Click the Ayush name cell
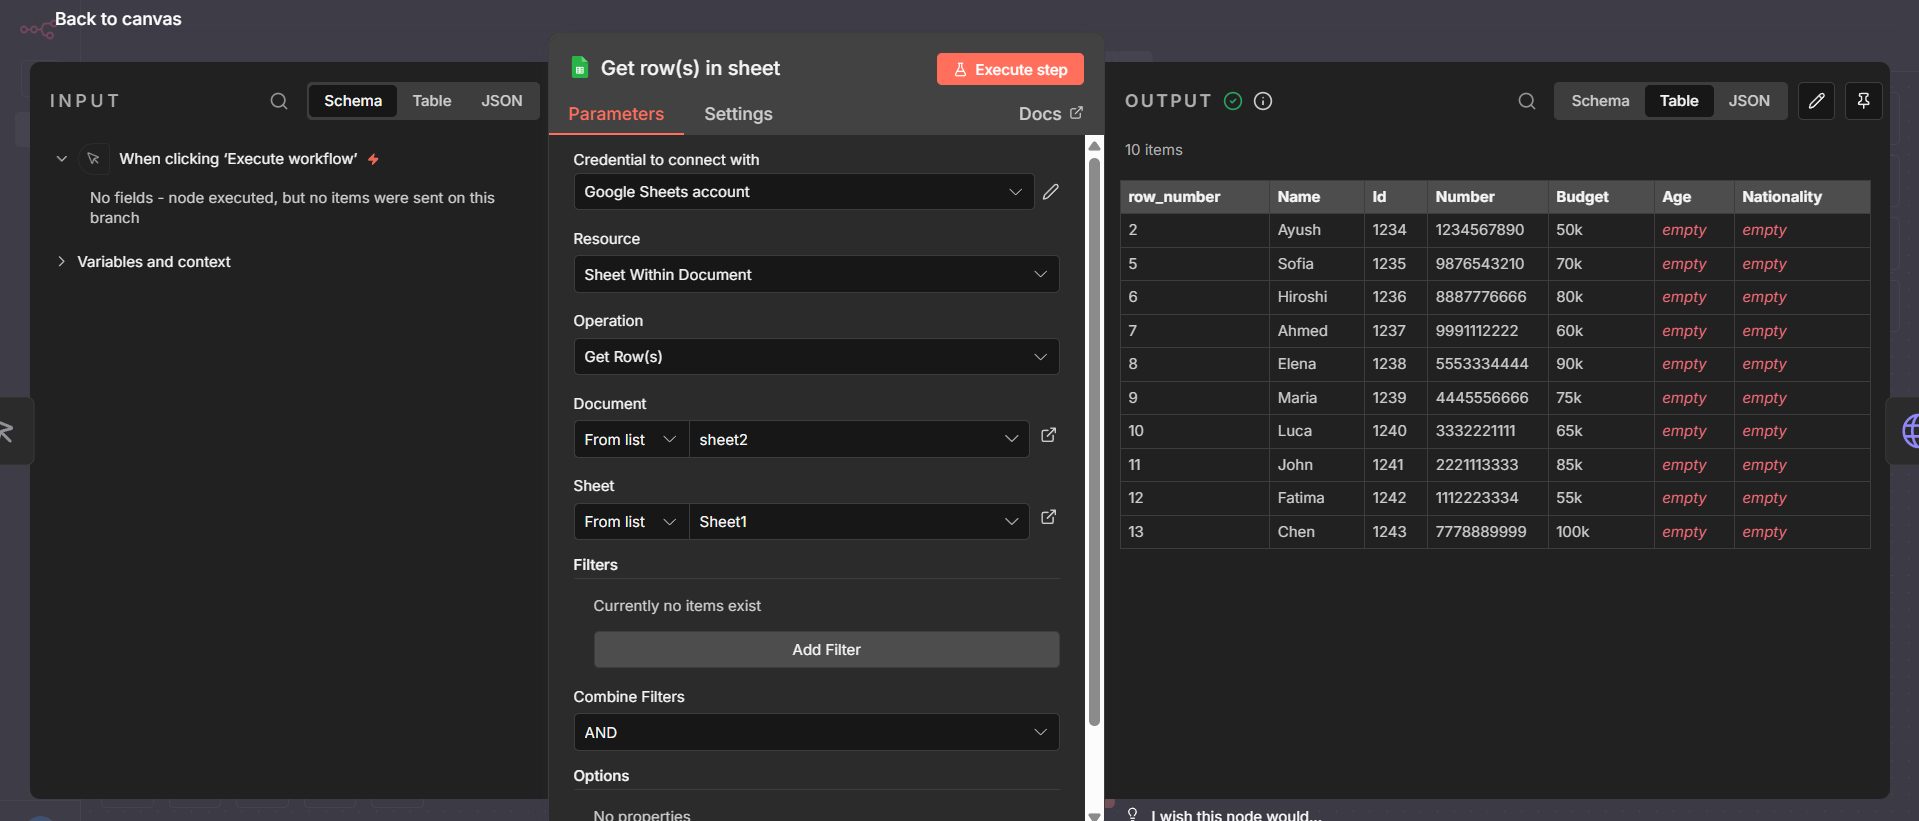This screenshot has width=1919, height=821. click(1317, 230)
